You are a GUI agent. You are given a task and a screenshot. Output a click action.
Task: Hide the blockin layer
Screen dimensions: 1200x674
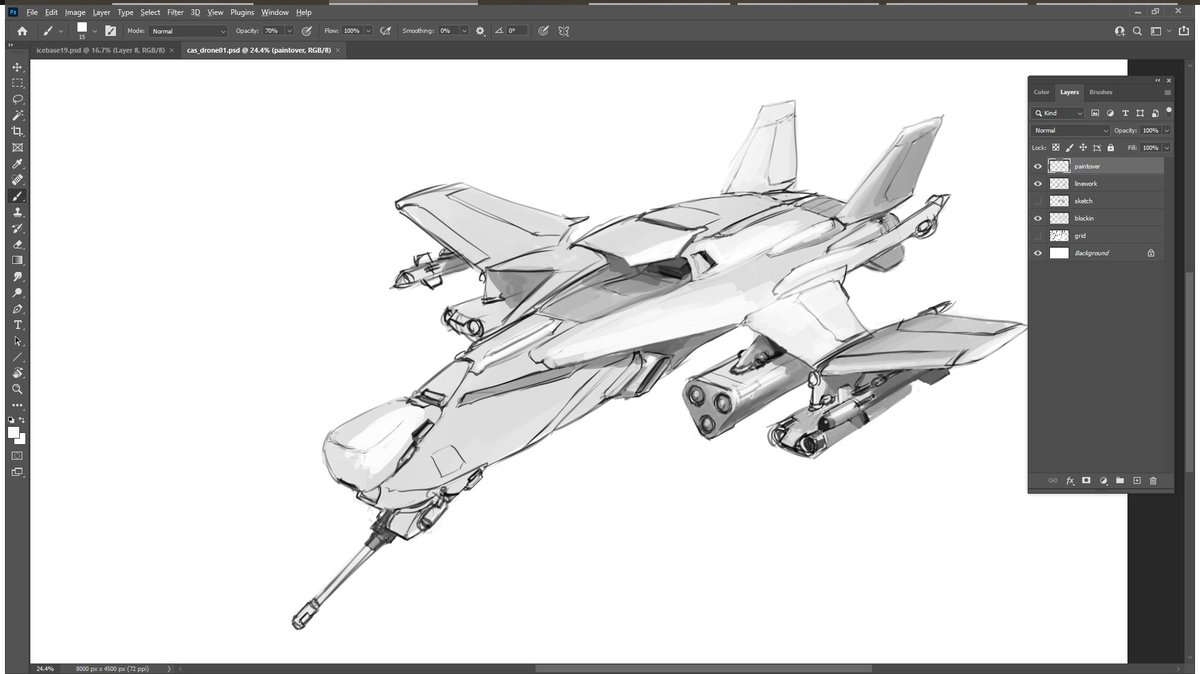click(x=1038, y=218)
